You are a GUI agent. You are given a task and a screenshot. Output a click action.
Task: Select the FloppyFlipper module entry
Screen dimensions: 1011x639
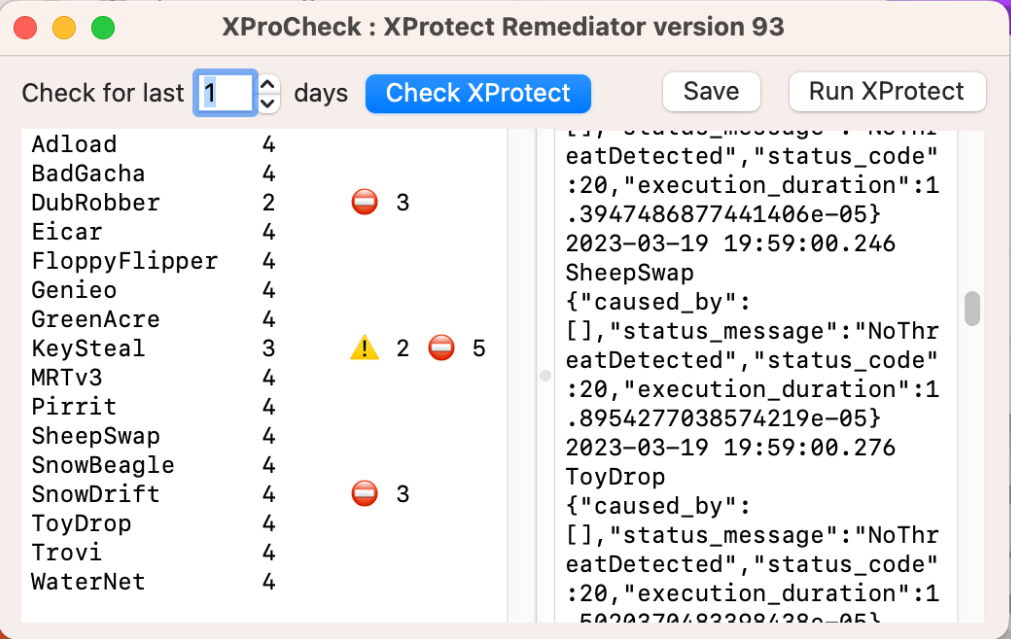point(123,260)
